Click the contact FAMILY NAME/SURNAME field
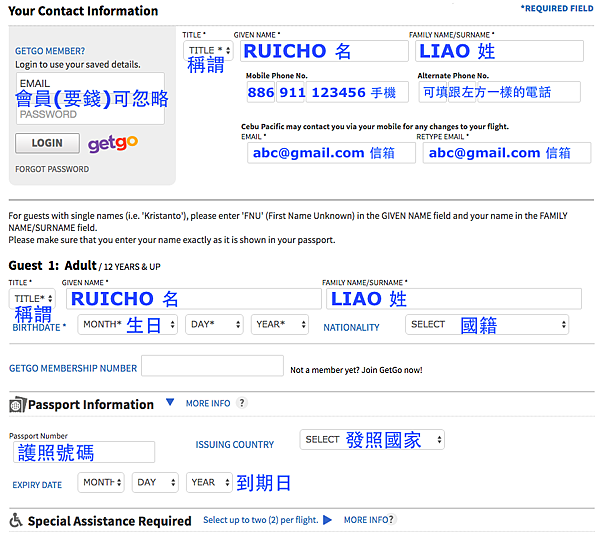 click(x=499, y=51)
